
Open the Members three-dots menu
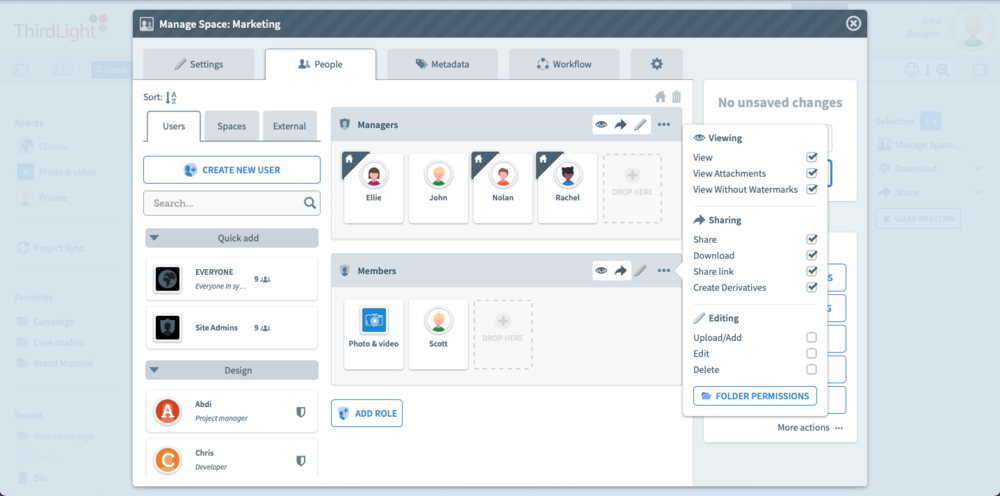pyautogui.click(x=664, y=271)
